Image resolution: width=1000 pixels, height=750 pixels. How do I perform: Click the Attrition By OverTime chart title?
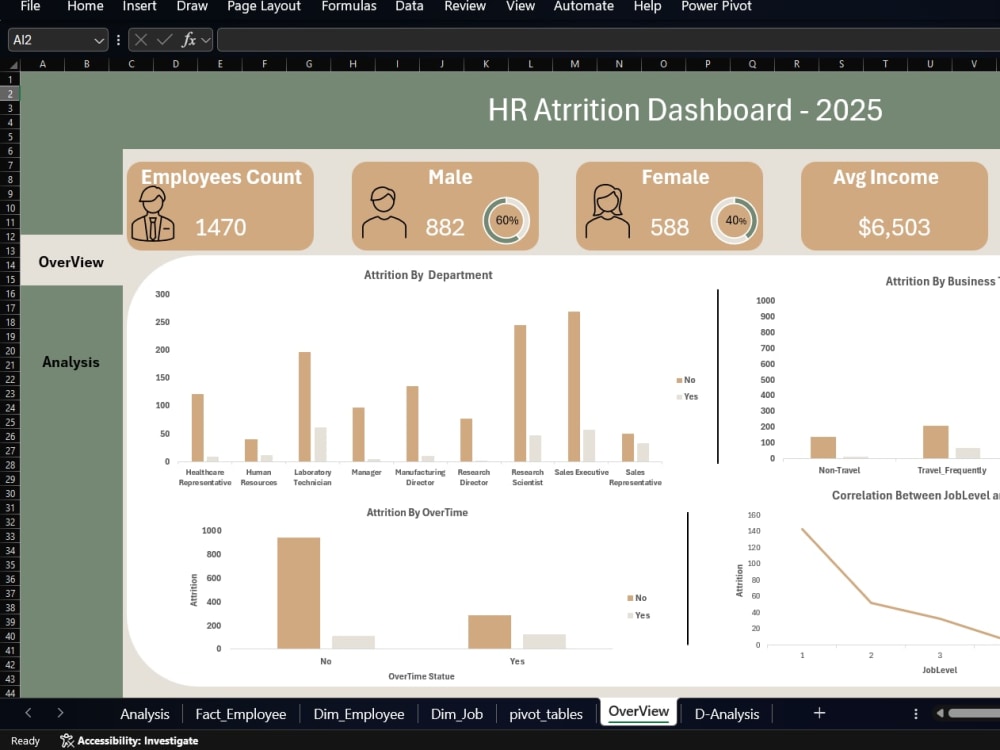click(417, 512)
